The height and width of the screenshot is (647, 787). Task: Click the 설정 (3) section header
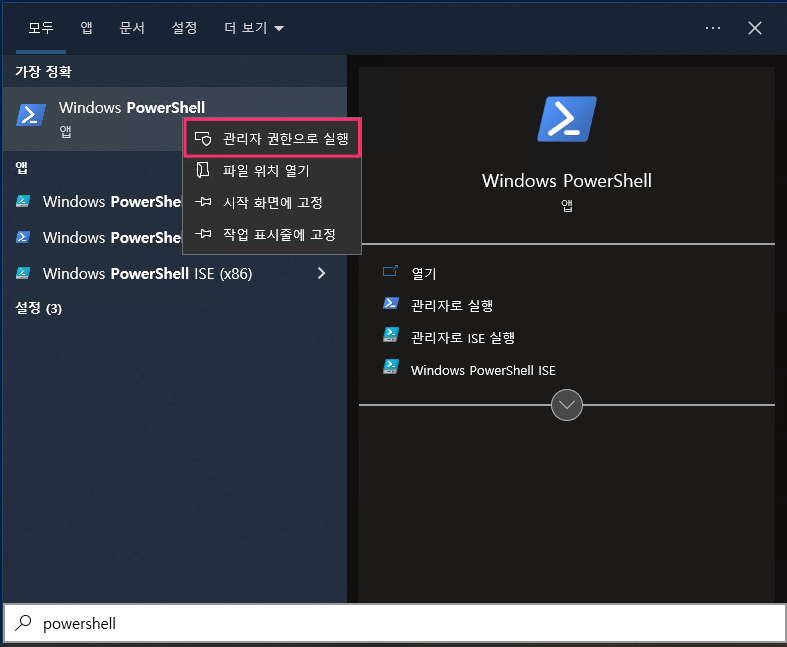click(x=39, y=308)
